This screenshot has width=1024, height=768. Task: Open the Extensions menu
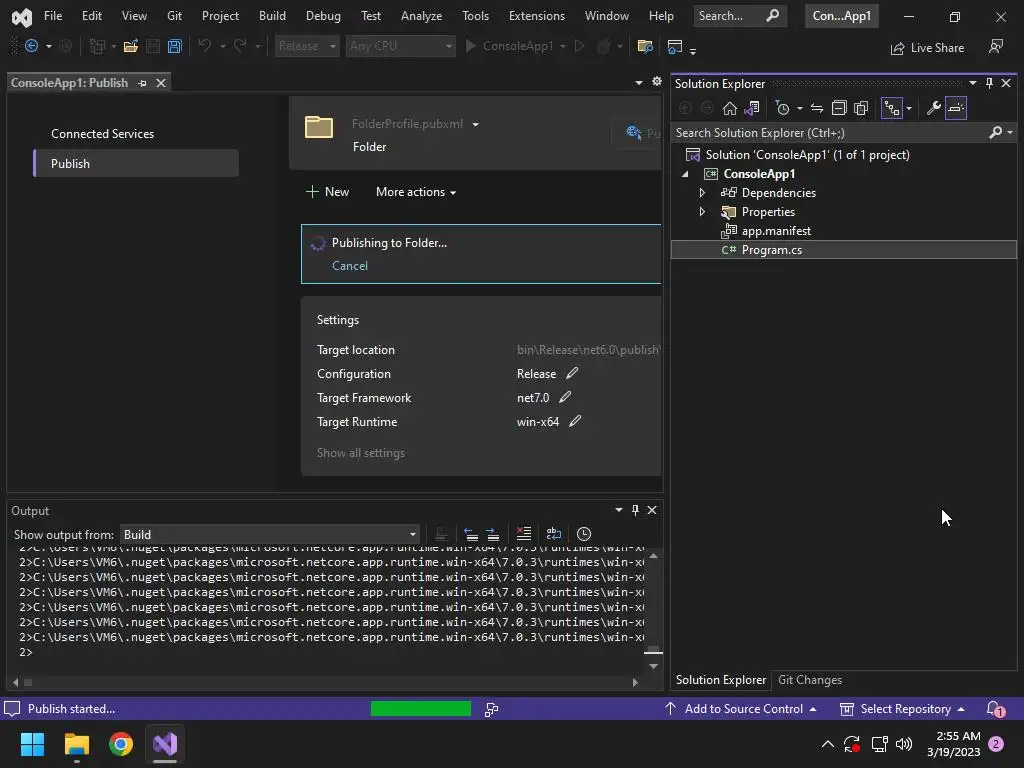(x=537, y=16)
